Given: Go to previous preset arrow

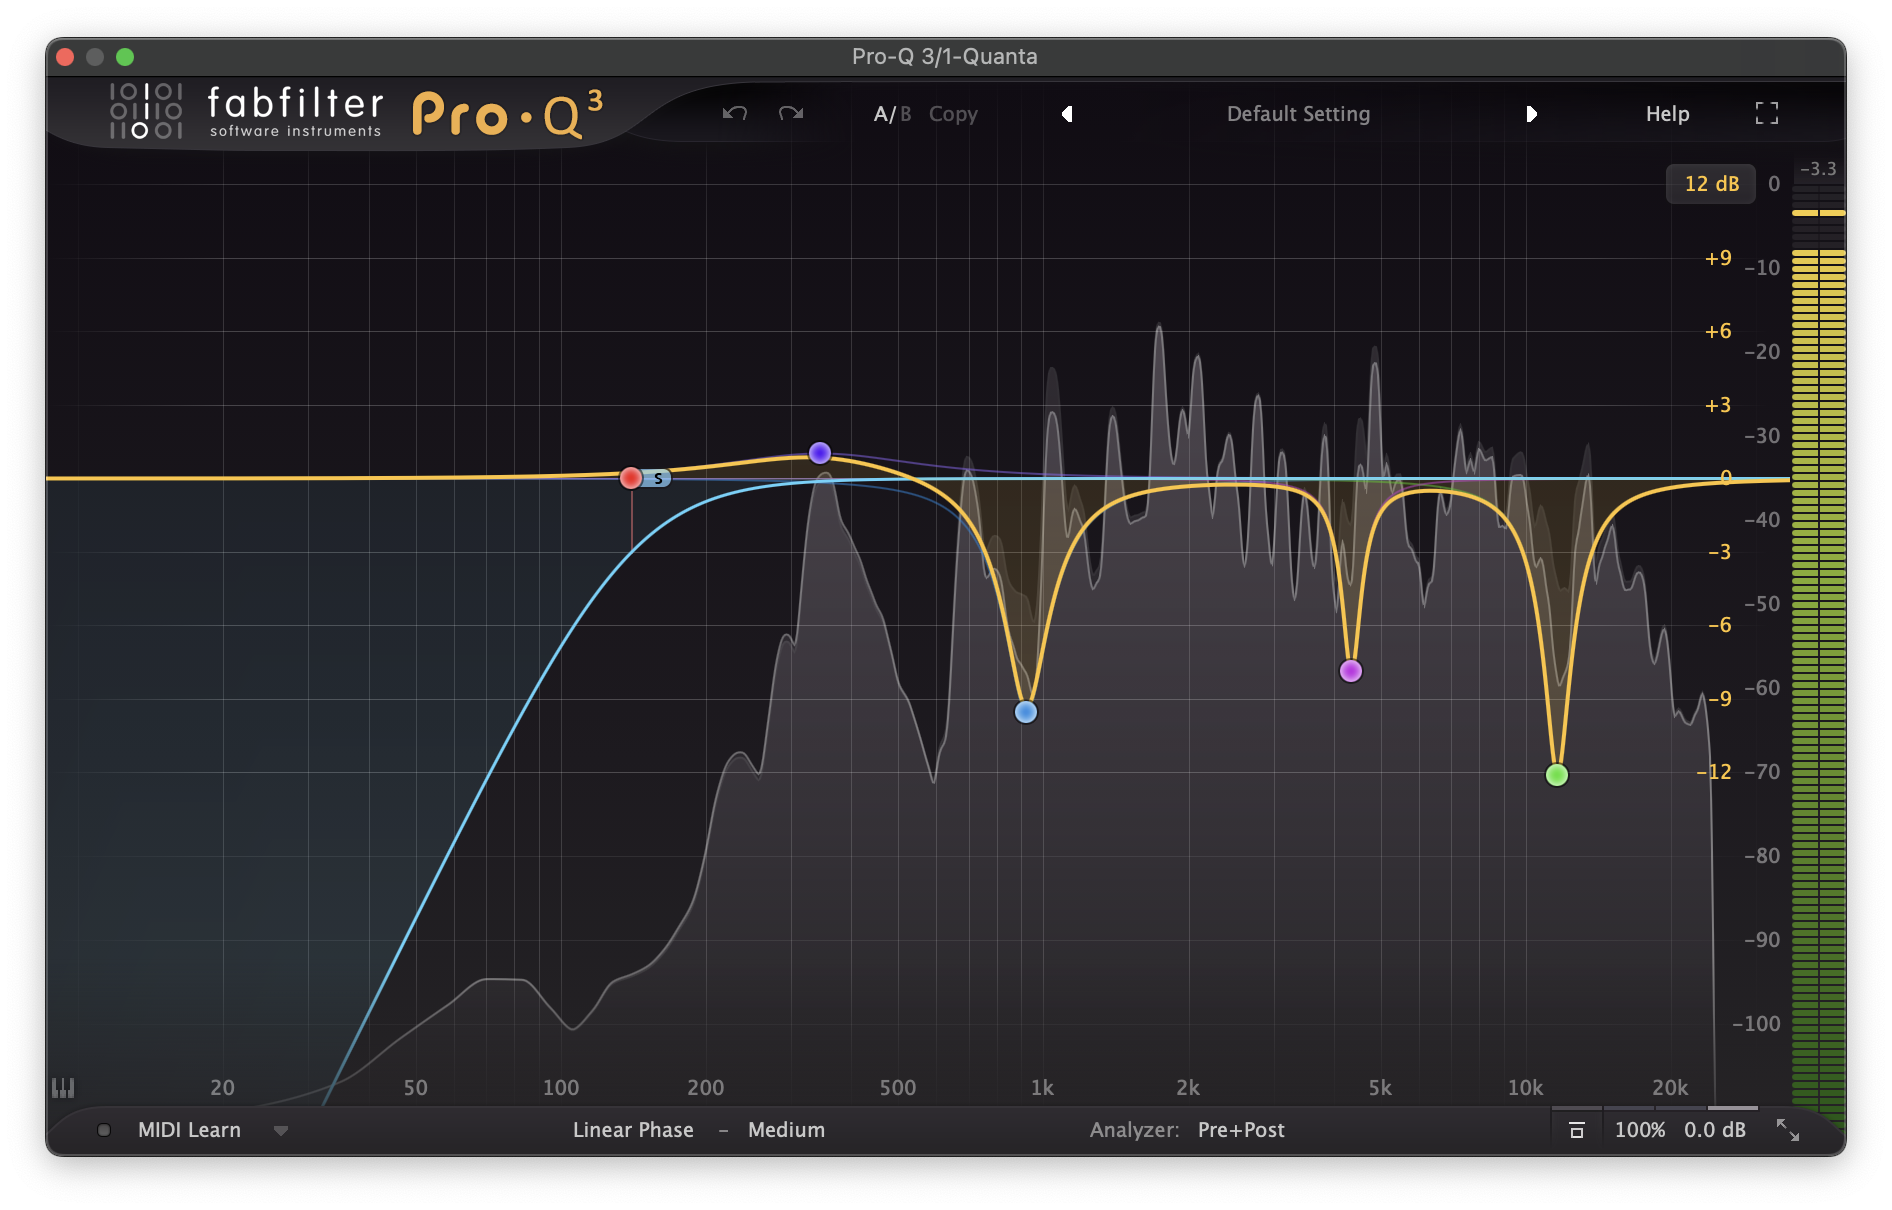Looking at the screenshot, I should [1067, 114].
